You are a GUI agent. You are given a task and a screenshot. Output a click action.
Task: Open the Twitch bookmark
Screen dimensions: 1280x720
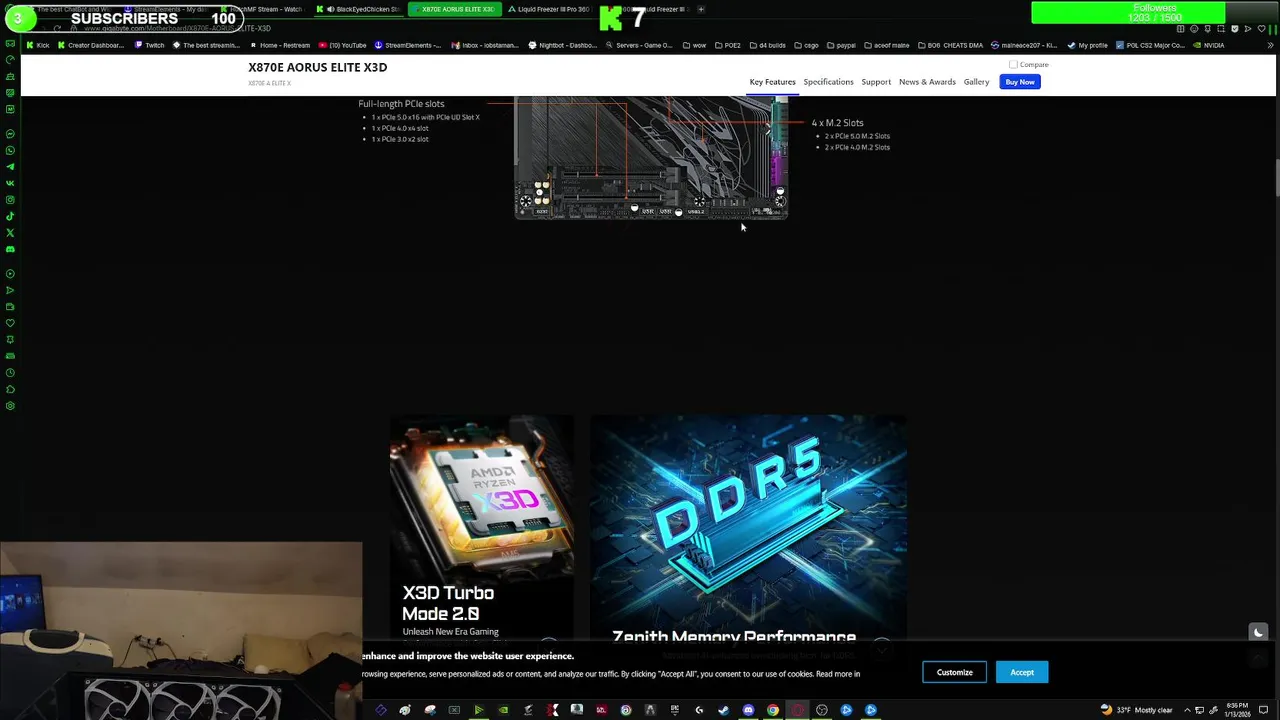point(150,45)
